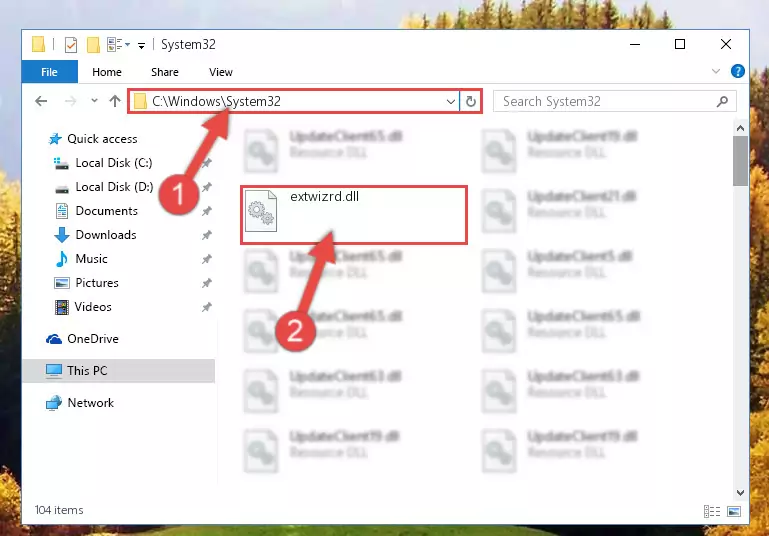Image resolution: width=769 pixels, height=536 pixels.
Task: Click the extwizrd.dll gear file icon
Action: coord(261,211)
